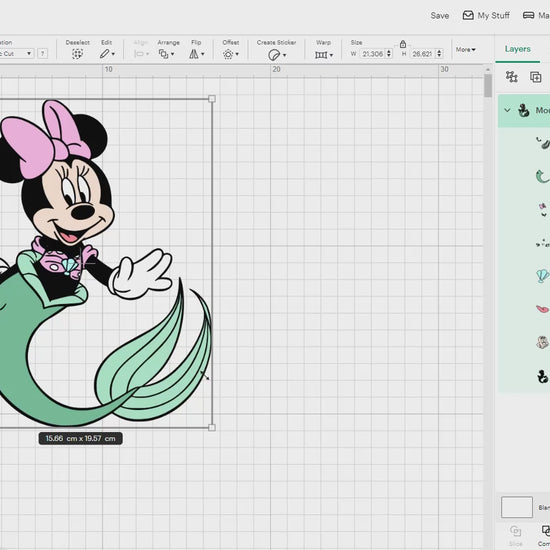Select the black outline strokes layer thumbnail
Image resolution: width=550 pixels, height=550 pixels.
[x=542, y=143]
